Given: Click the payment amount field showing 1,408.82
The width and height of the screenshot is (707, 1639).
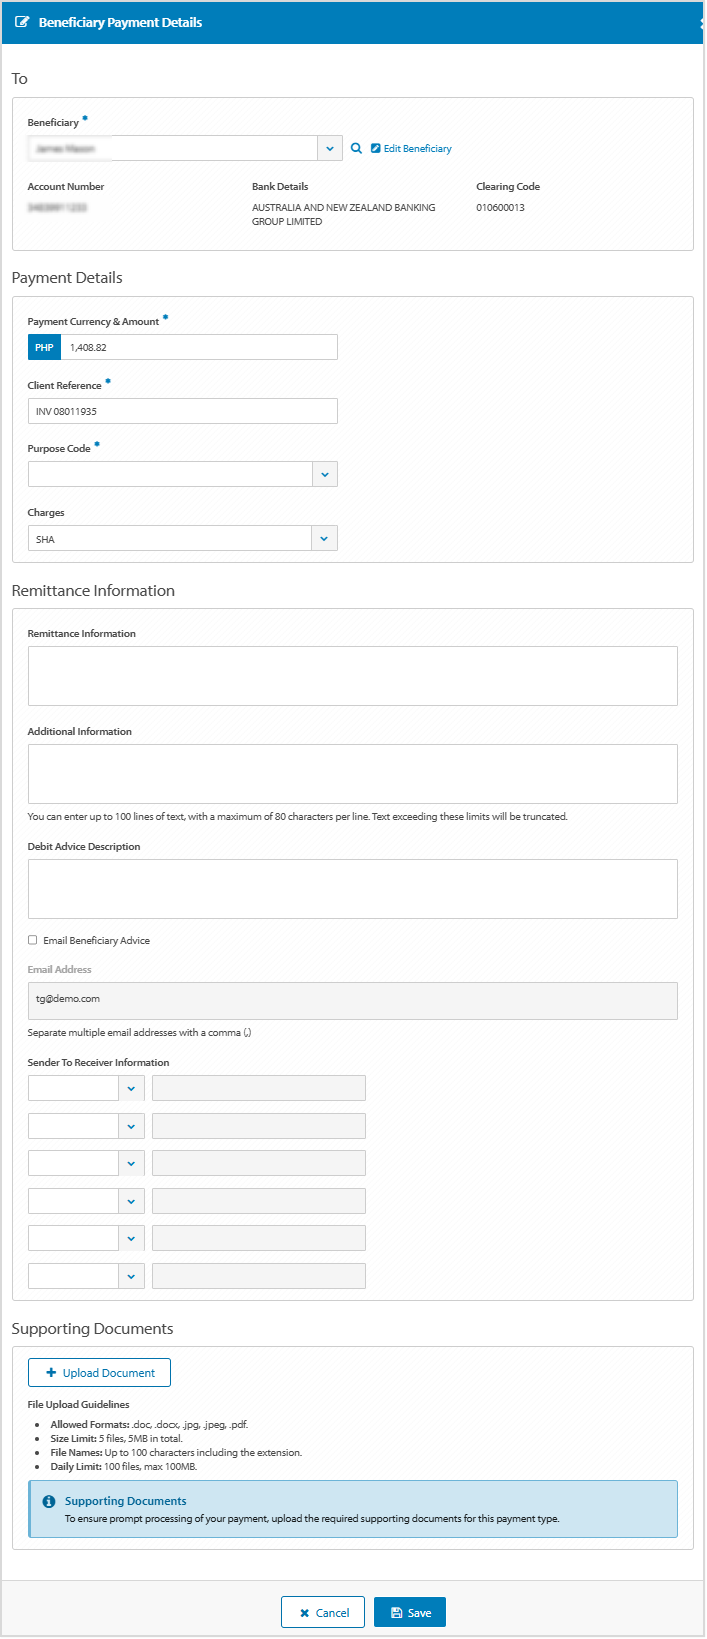Looking at the screenshot, I should pyautogui.click(x=200, y=346).
